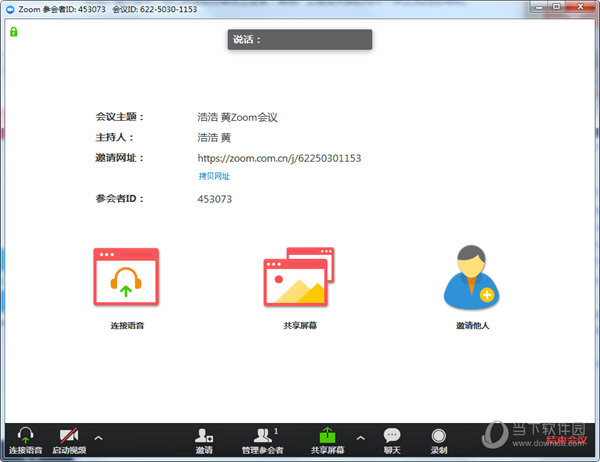Open the 聊天 chat bubble icon

[392, 441]
